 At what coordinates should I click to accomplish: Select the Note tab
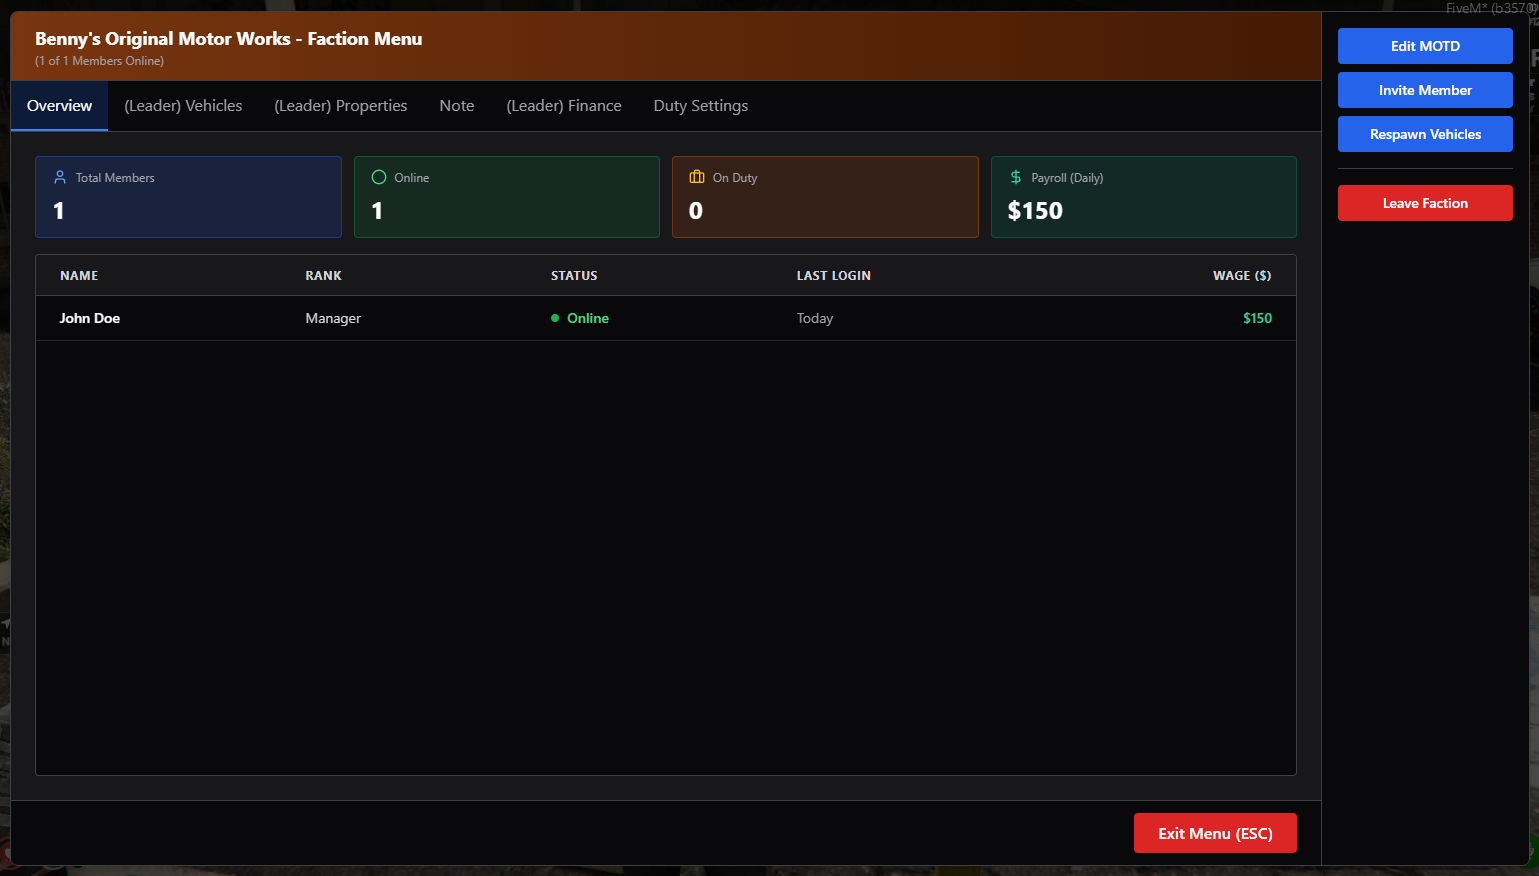(x=457, y=106)
